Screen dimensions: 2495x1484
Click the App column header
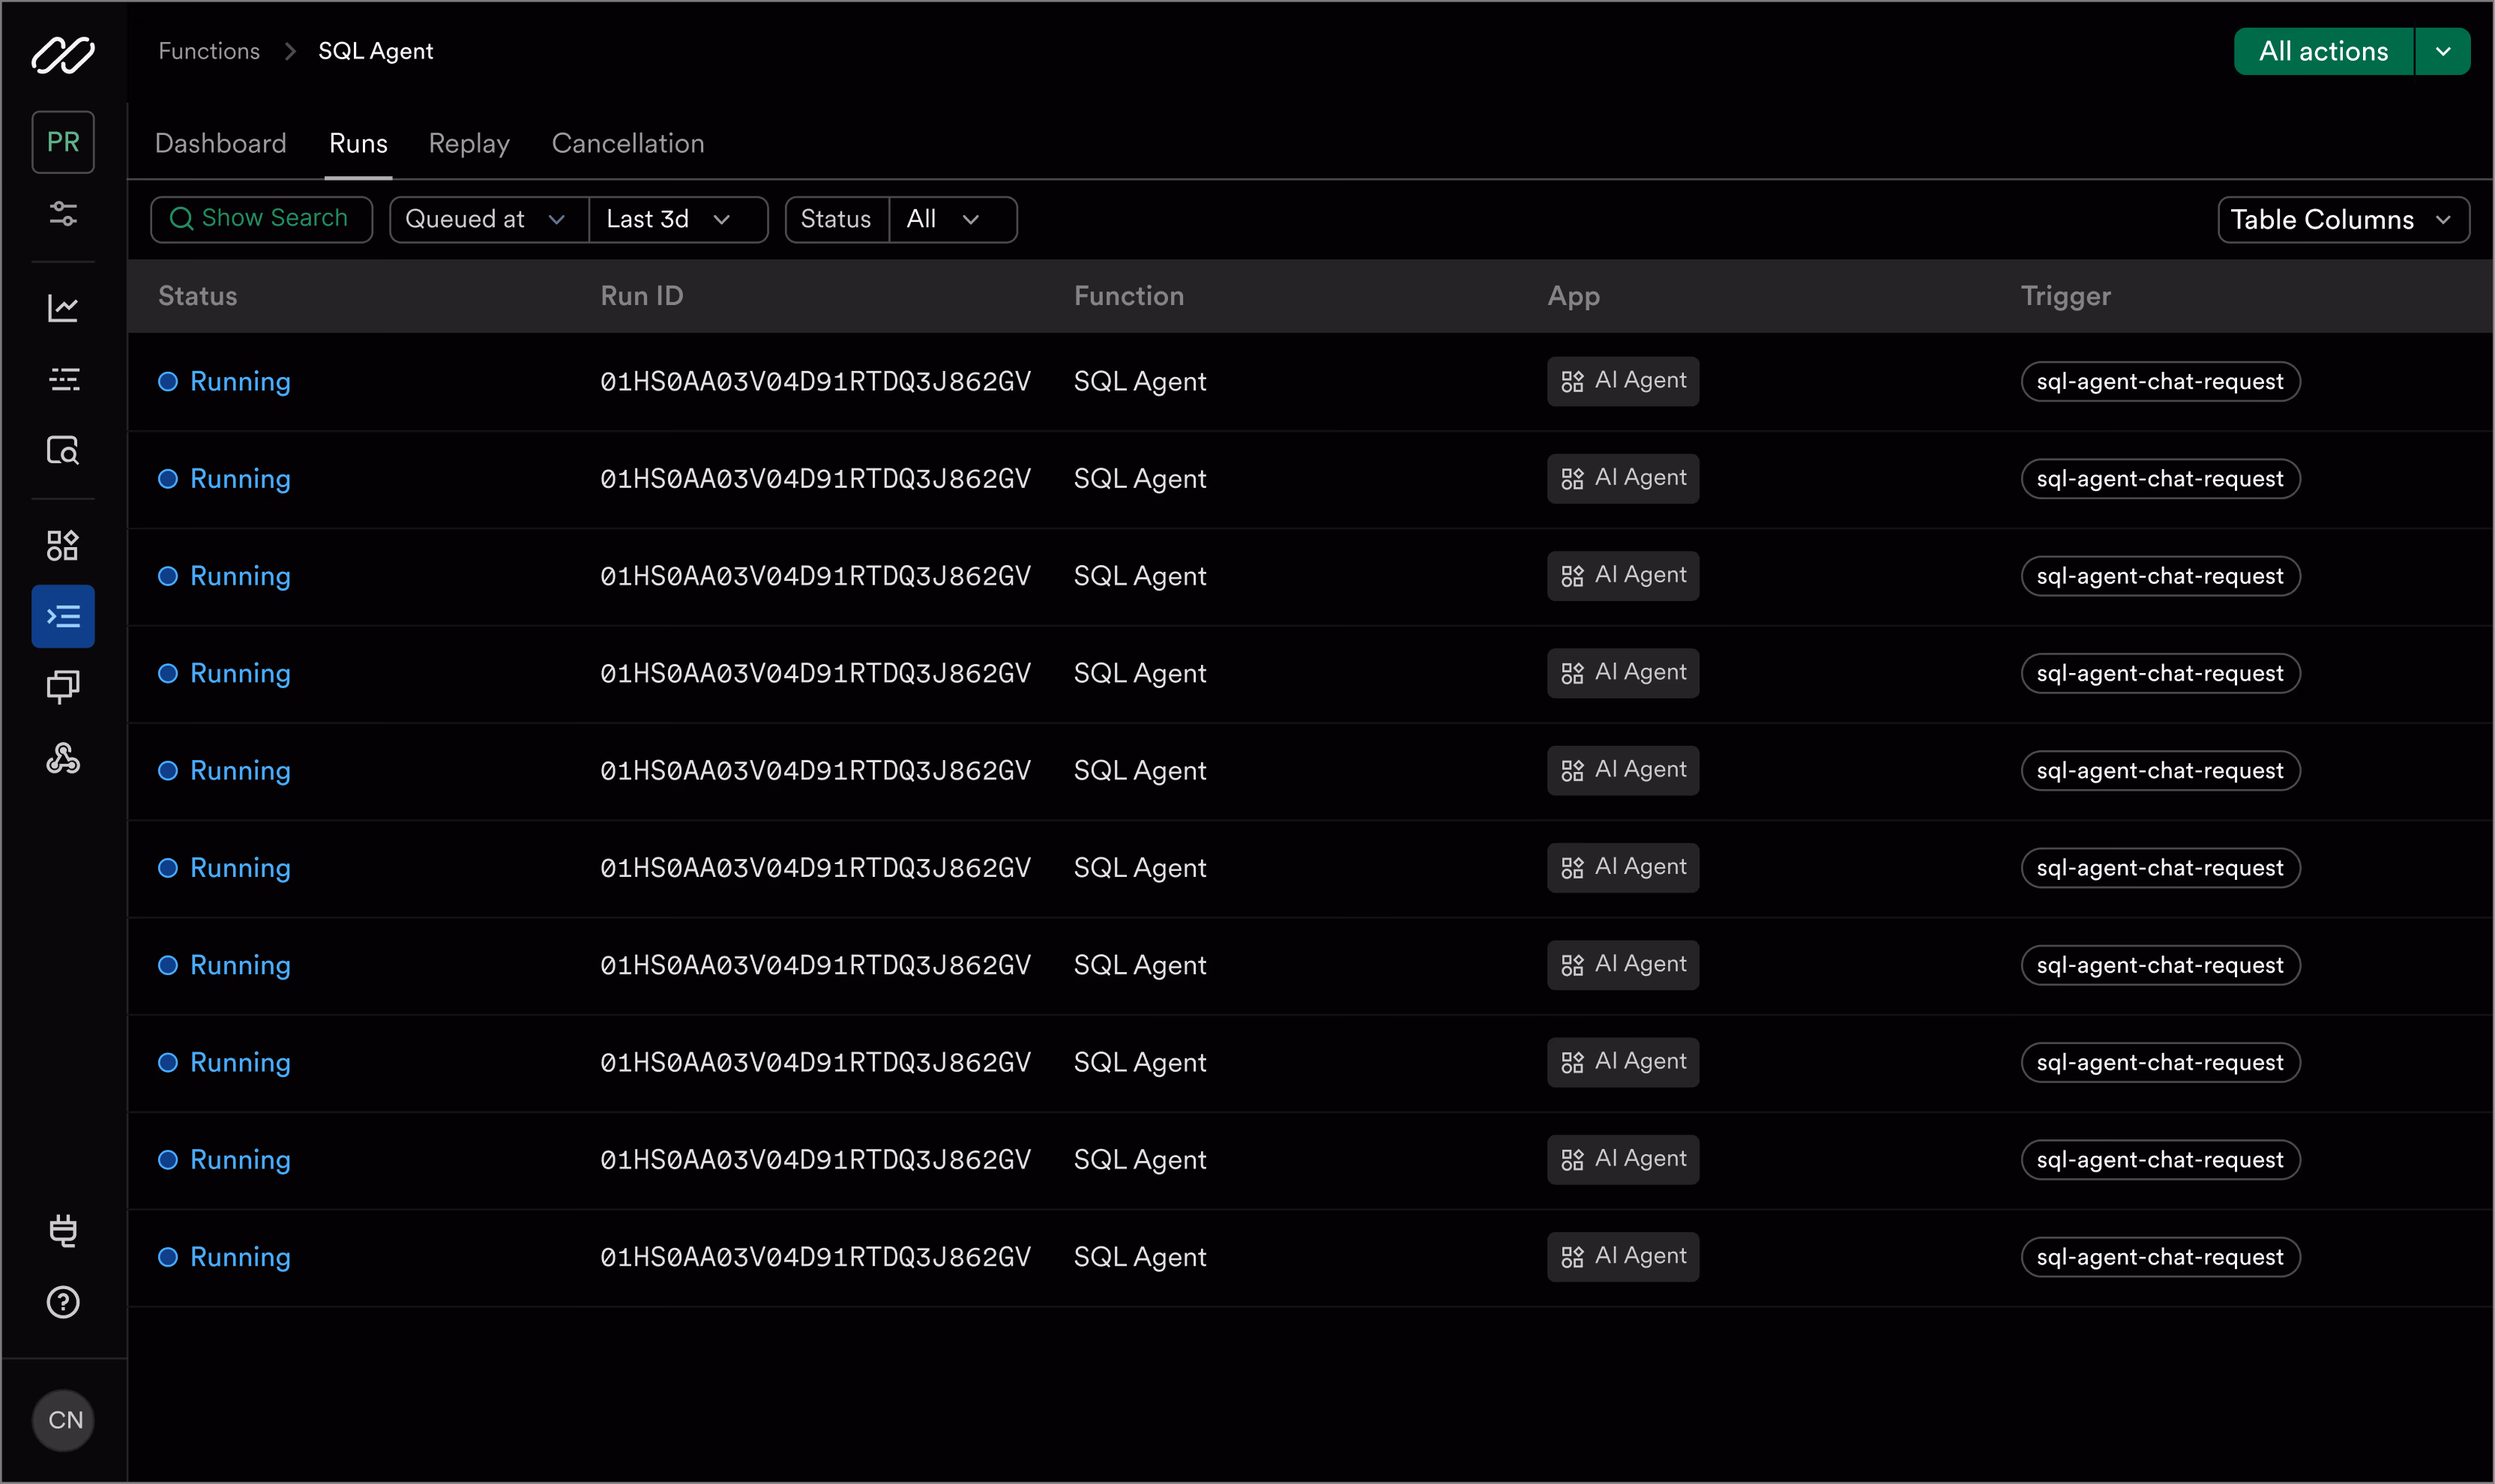pos(1574,296)
